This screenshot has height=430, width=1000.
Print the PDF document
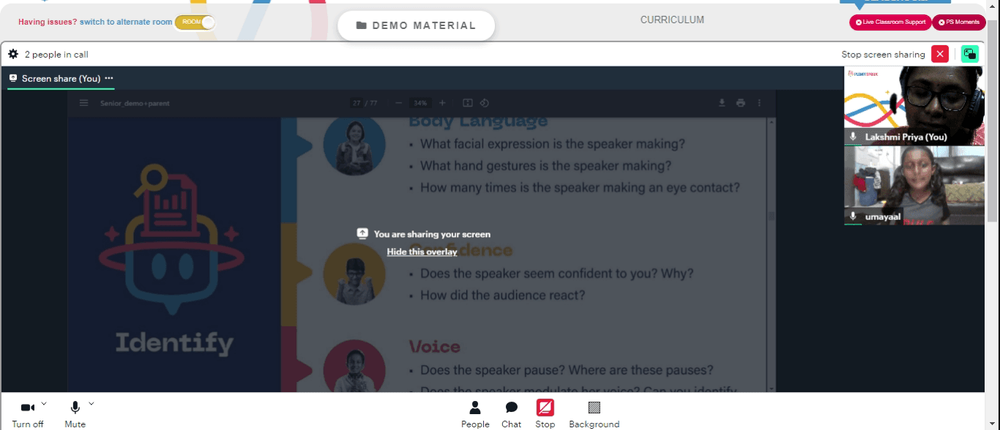(740, 103)
